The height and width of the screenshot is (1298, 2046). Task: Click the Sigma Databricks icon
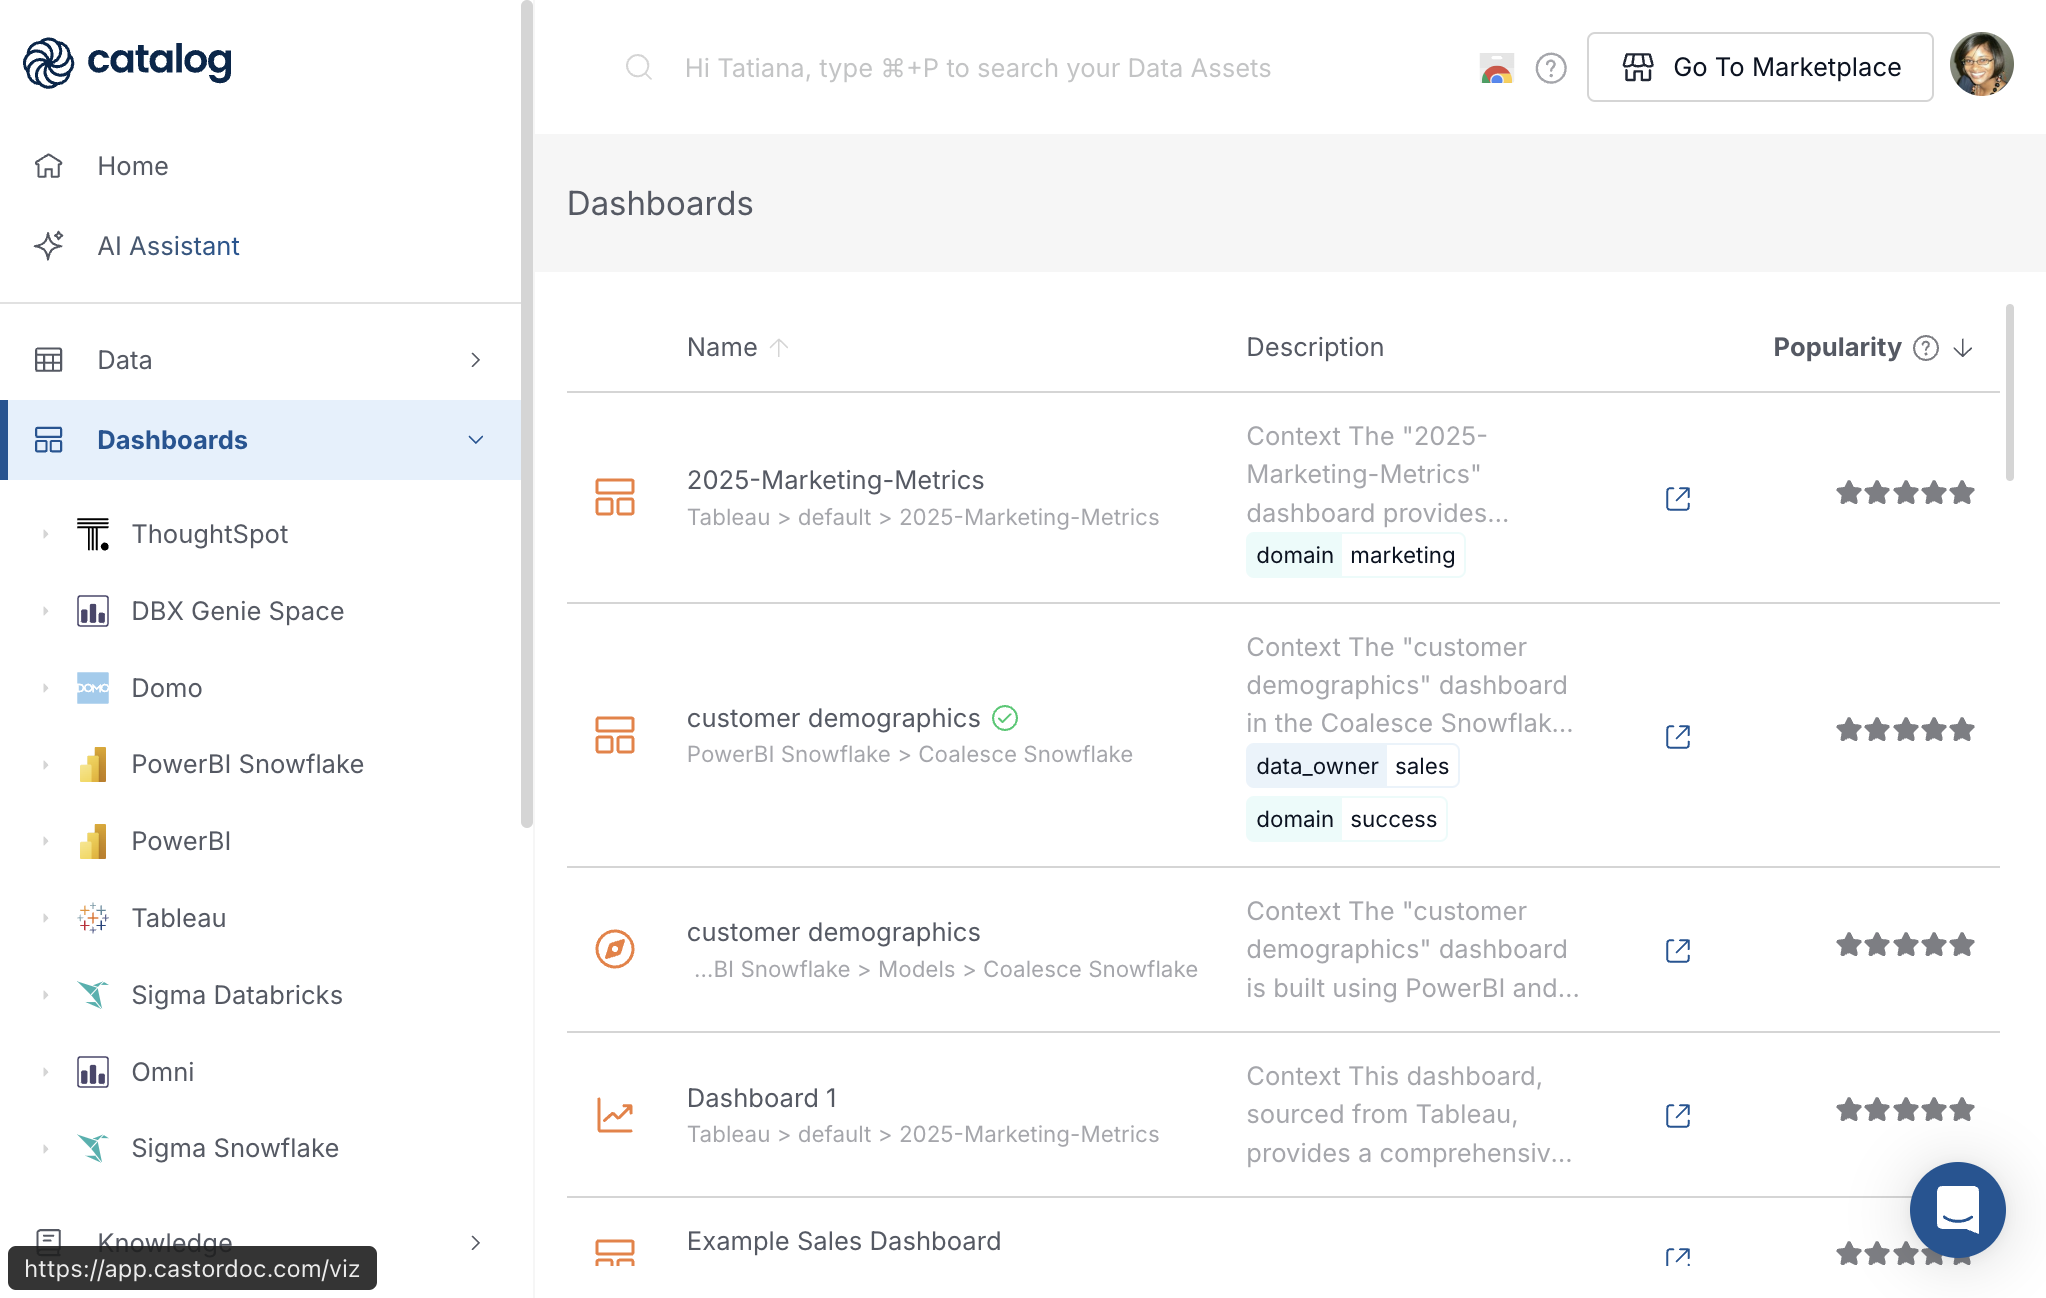pyautogui.click(x=93, y=995)
